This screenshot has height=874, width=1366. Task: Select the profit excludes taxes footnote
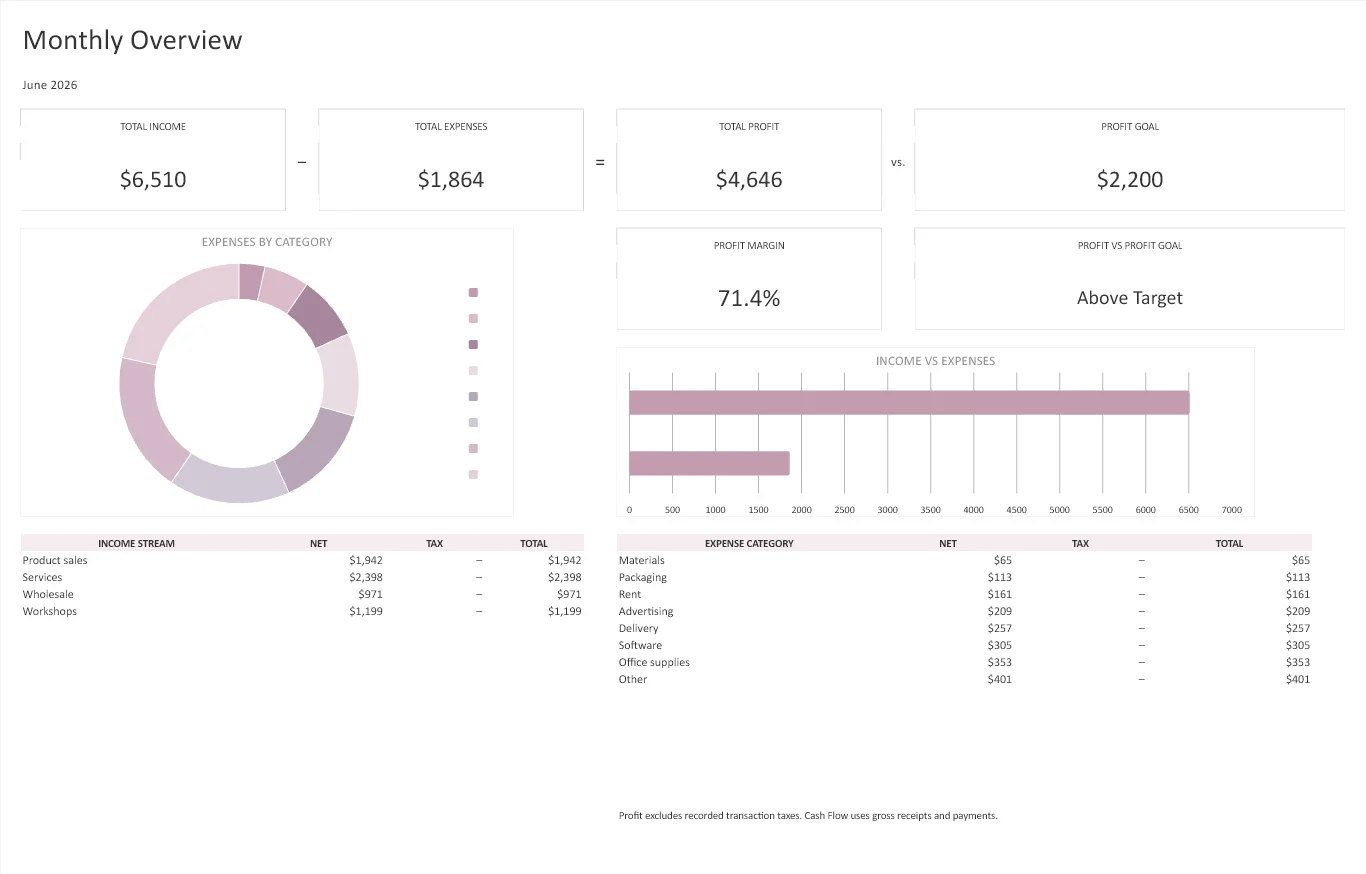tap(808, 816)
